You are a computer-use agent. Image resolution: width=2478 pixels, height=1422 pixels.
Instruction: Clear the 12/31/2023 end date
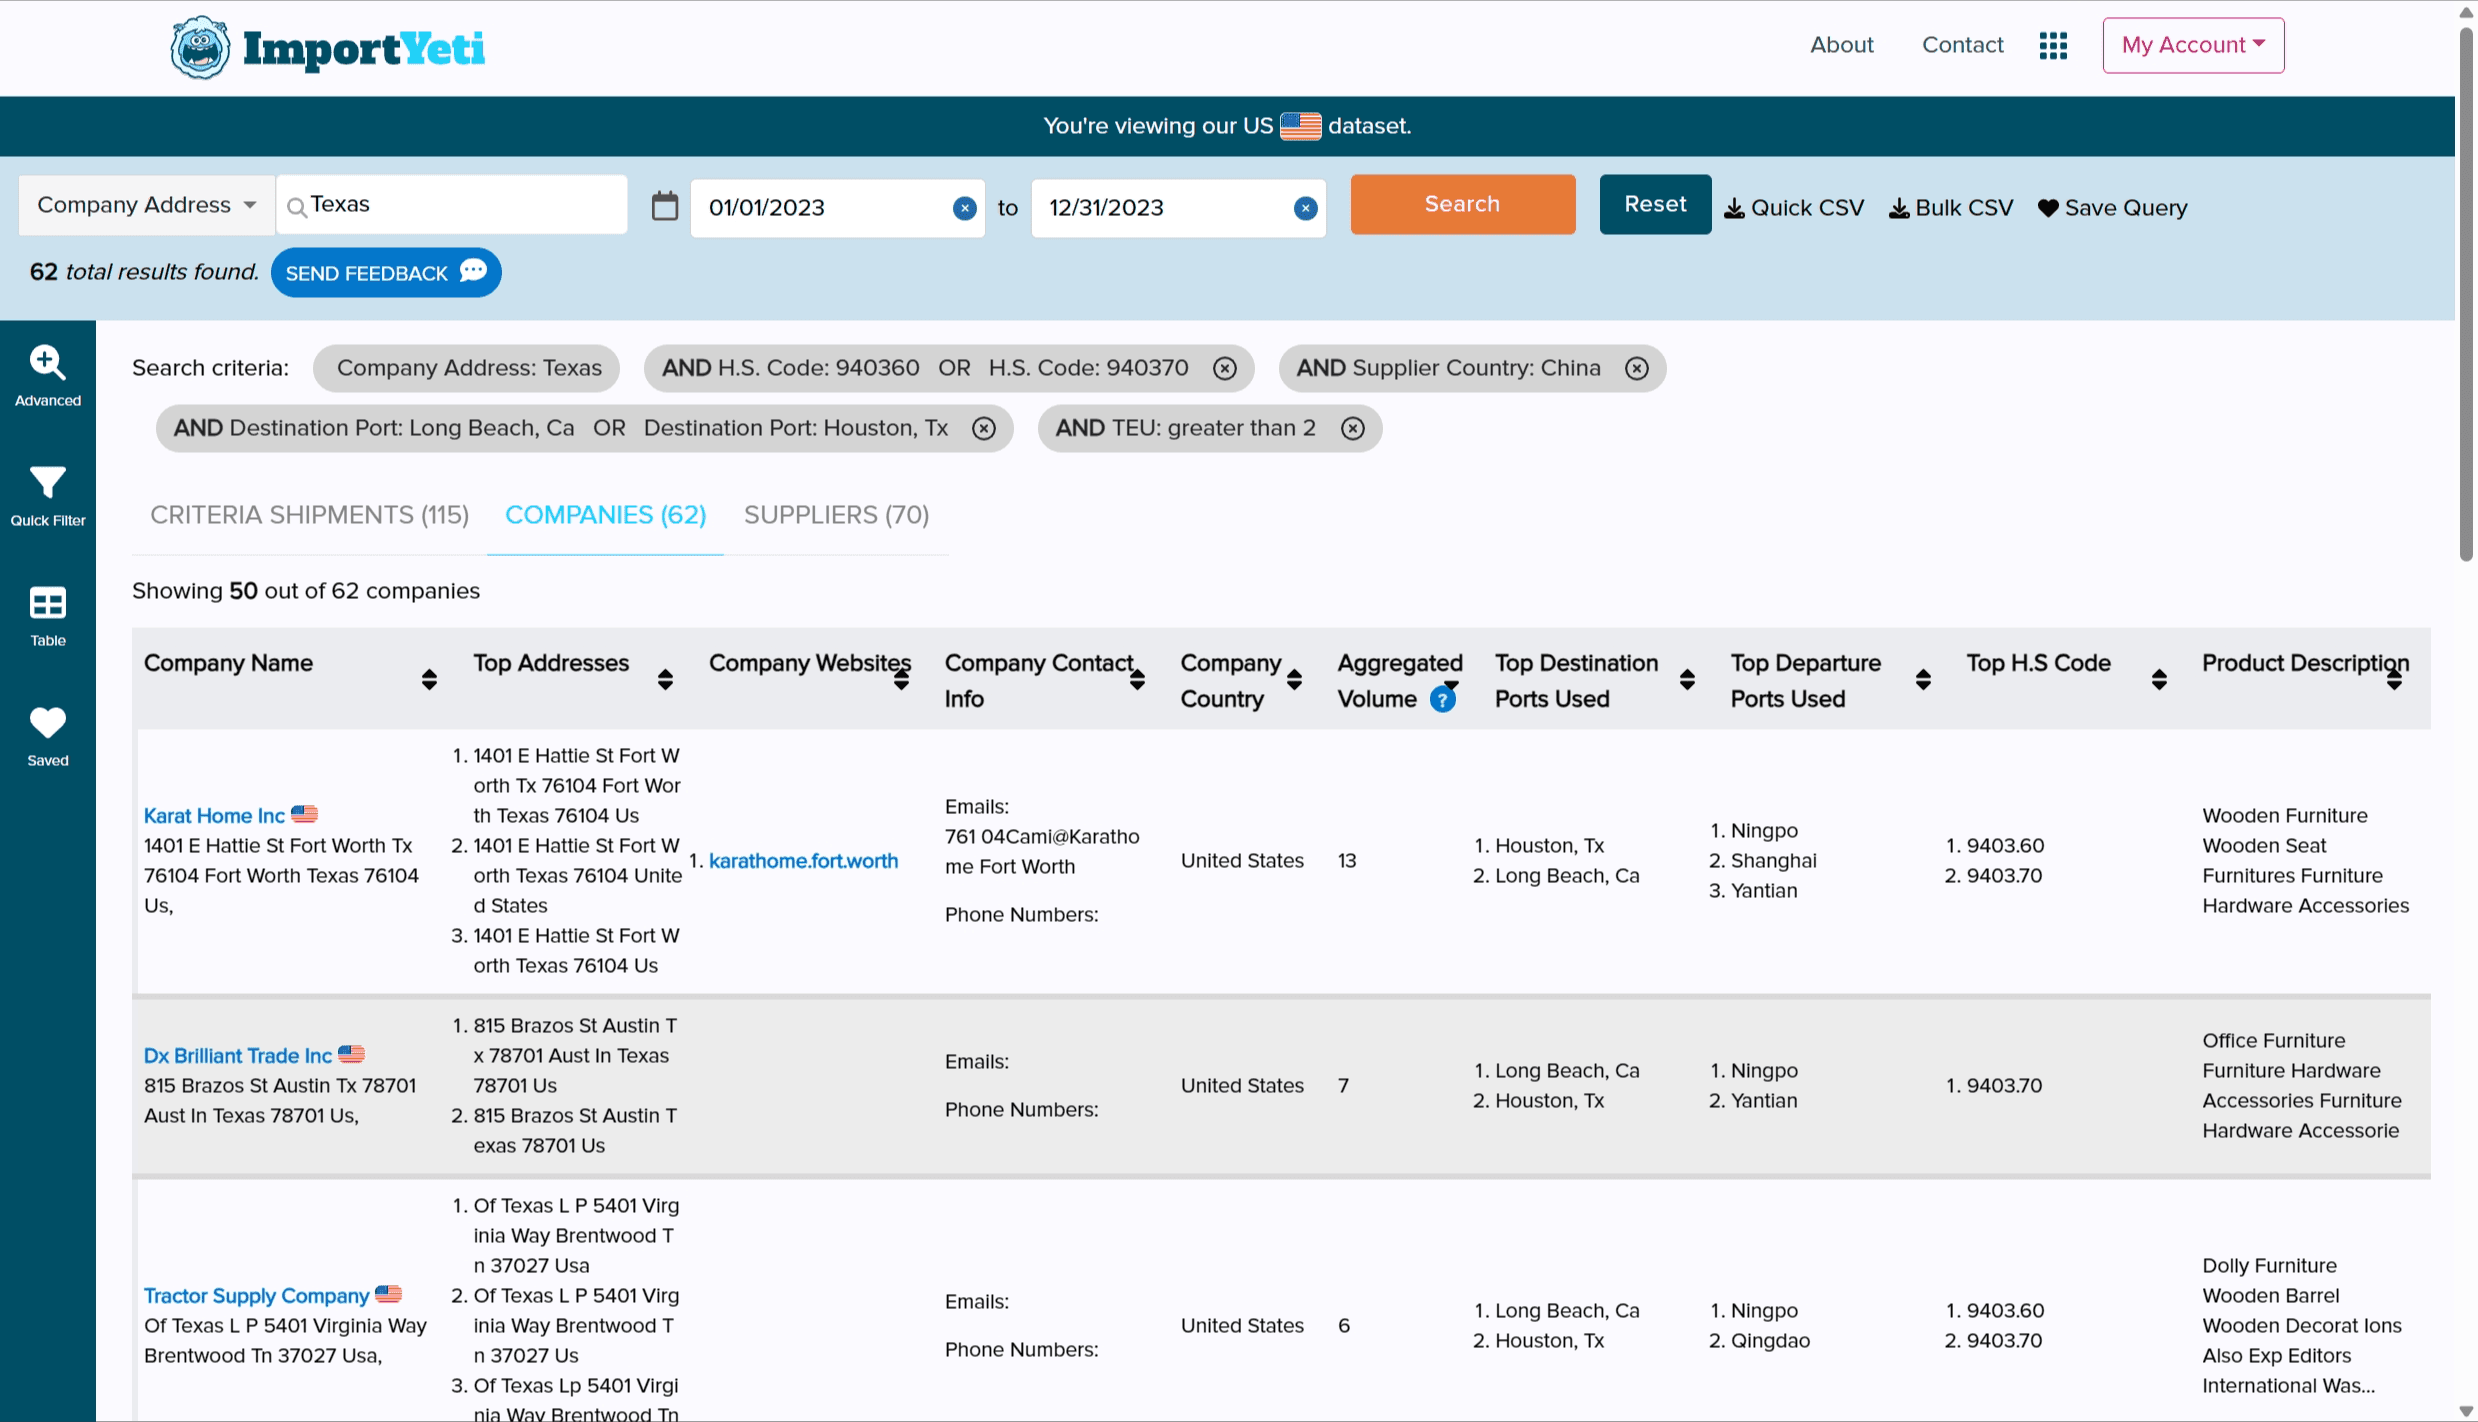click(x=1304, y=208)
